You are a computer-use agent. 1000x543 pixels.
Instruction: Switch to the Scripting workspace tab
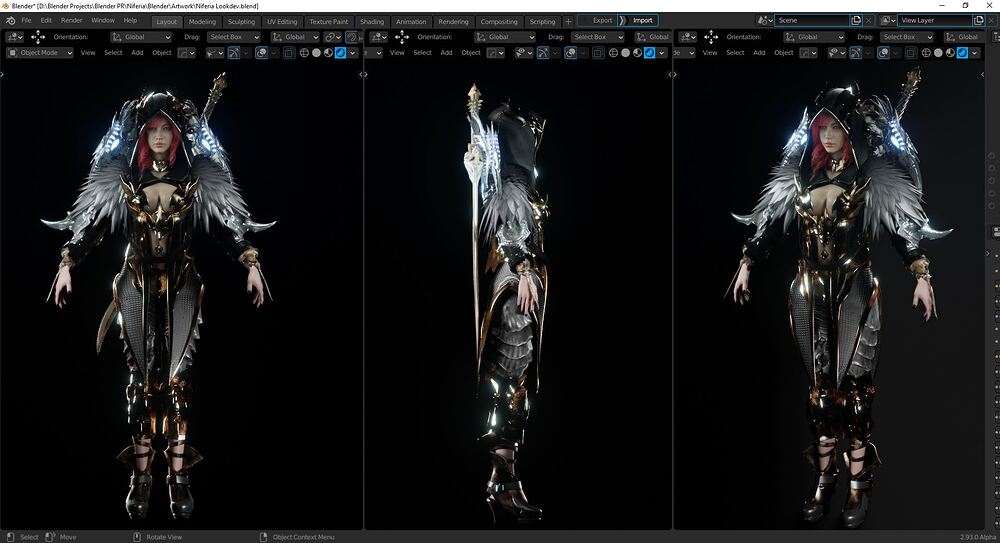(x=542, y=21)
